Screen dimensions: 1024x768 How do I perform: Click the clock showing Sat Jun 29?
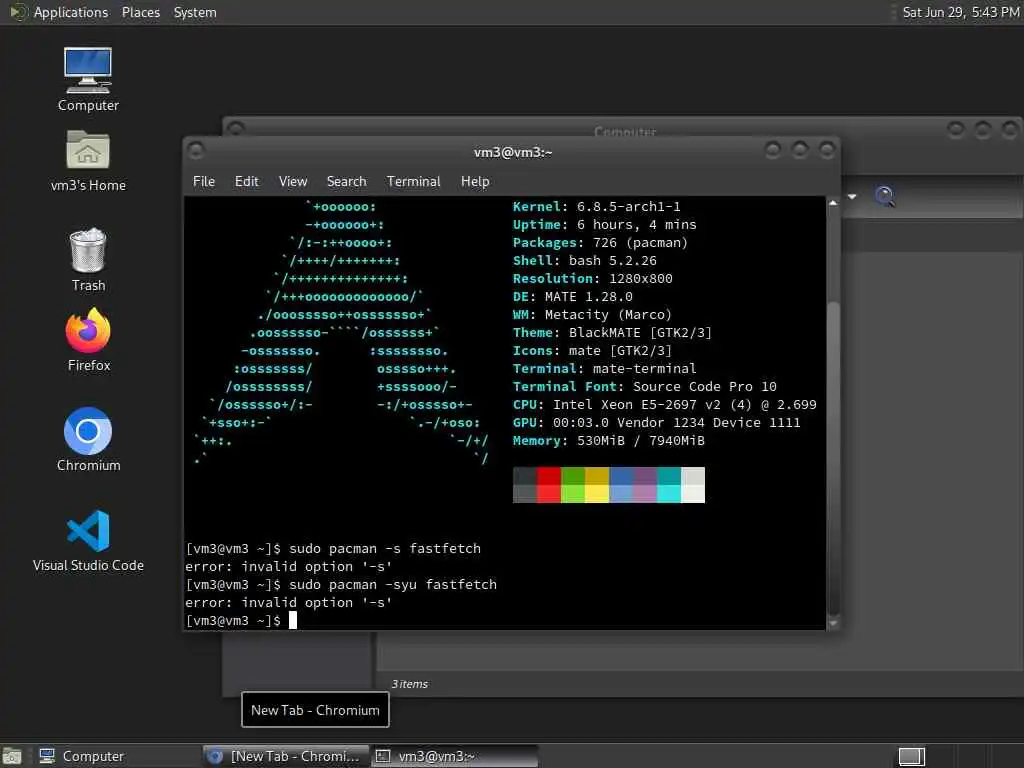point(961,12)
